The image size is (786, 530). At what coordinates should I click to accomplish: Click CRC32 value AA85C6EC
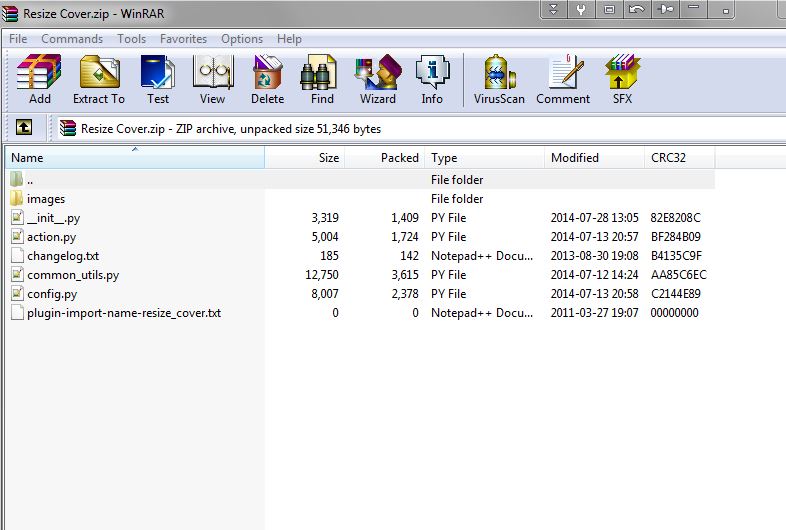click(x=678, y=275)
